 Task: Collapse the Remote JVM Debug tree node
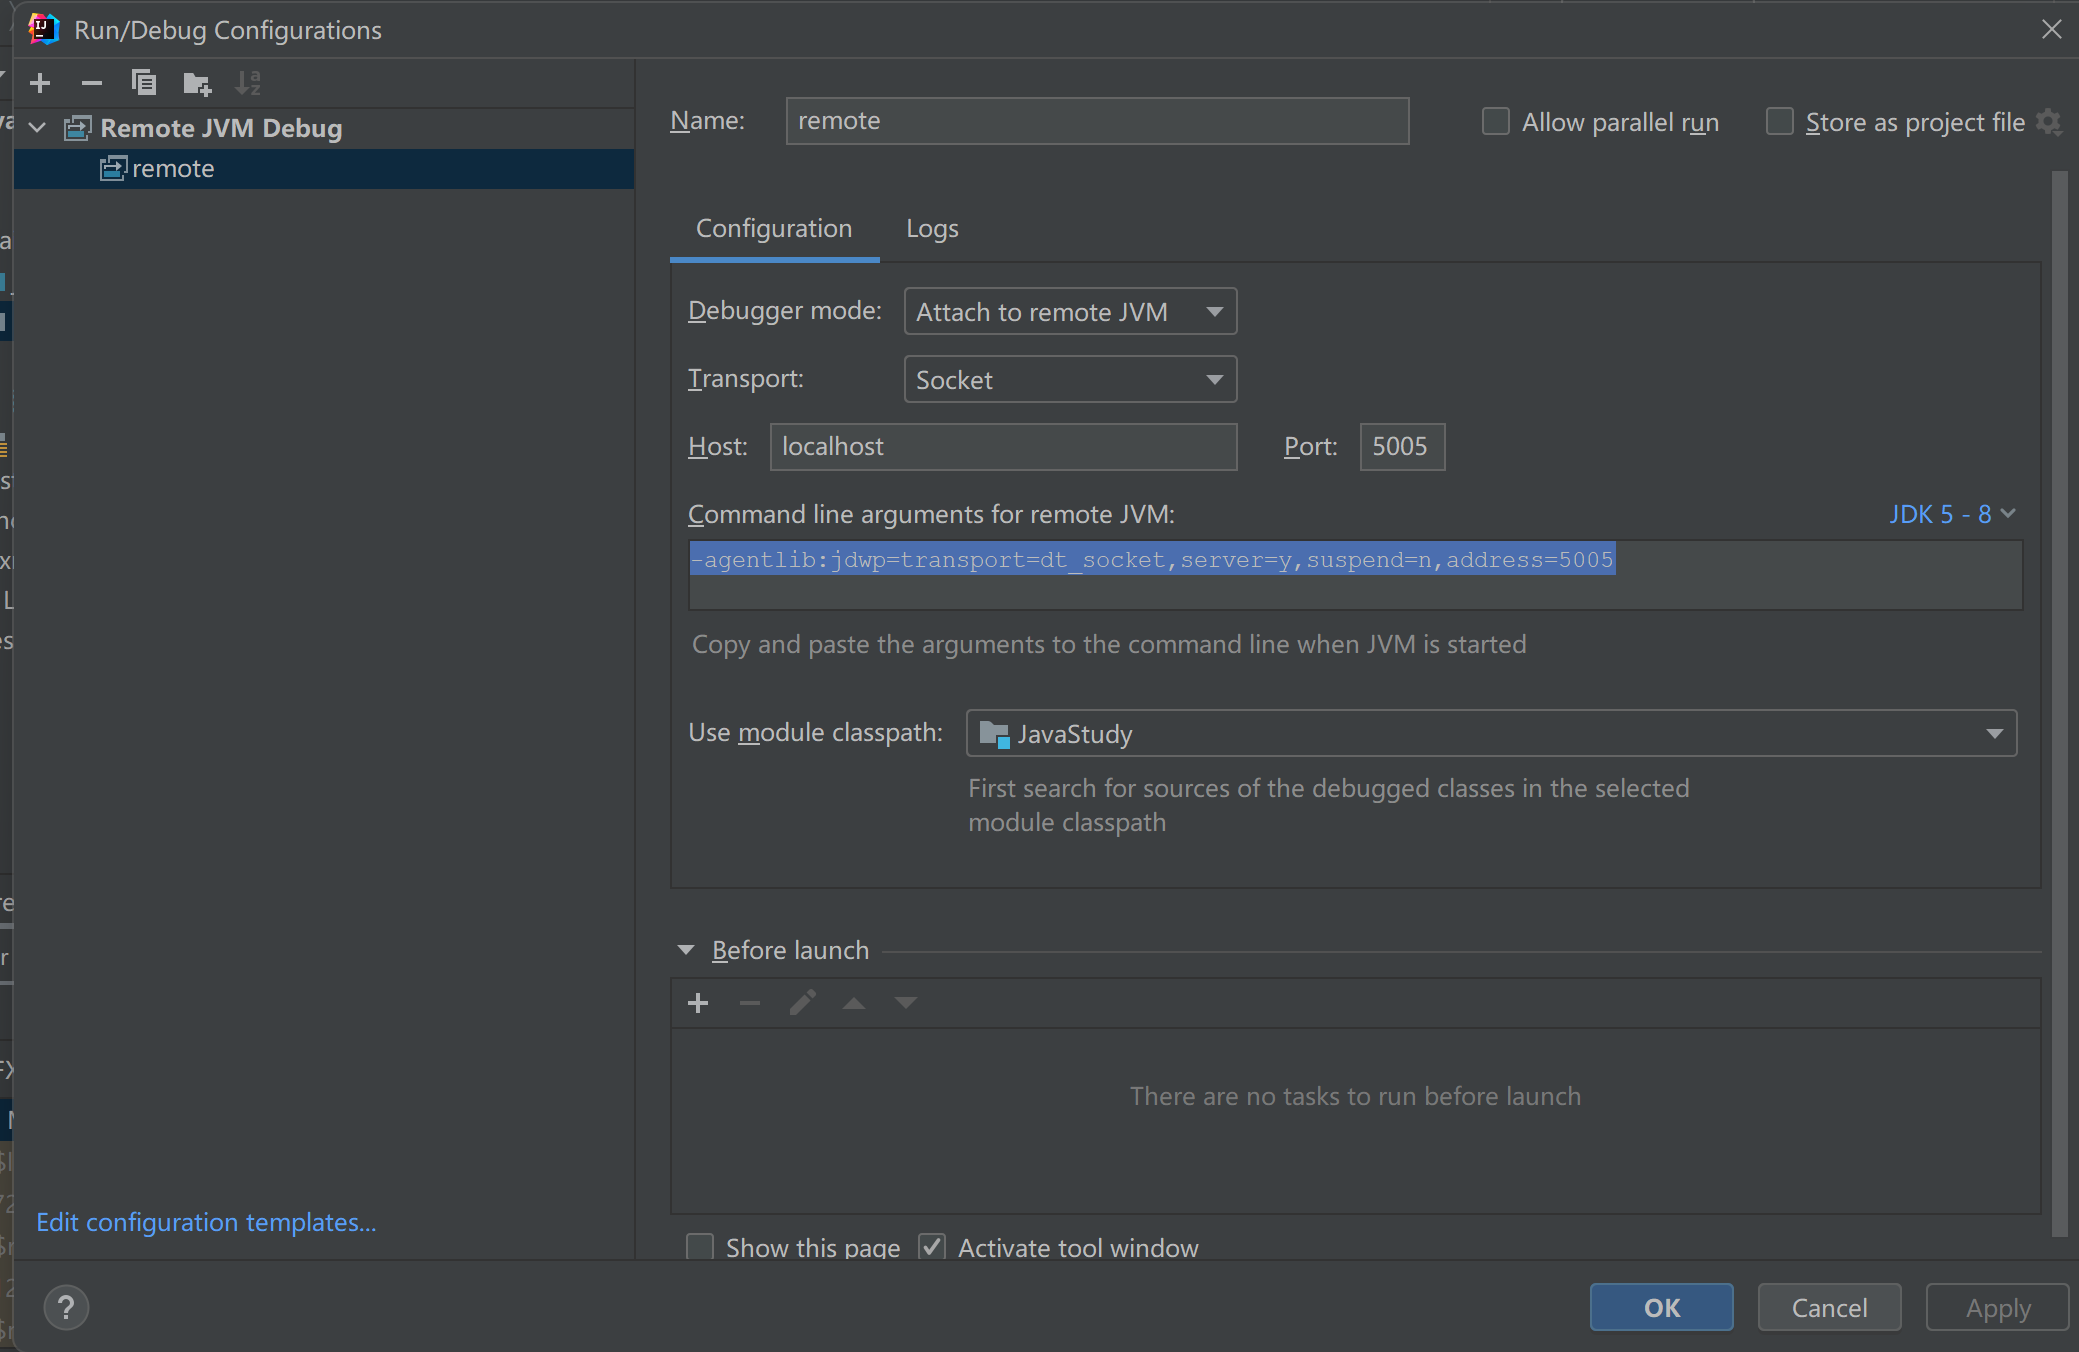38,128
